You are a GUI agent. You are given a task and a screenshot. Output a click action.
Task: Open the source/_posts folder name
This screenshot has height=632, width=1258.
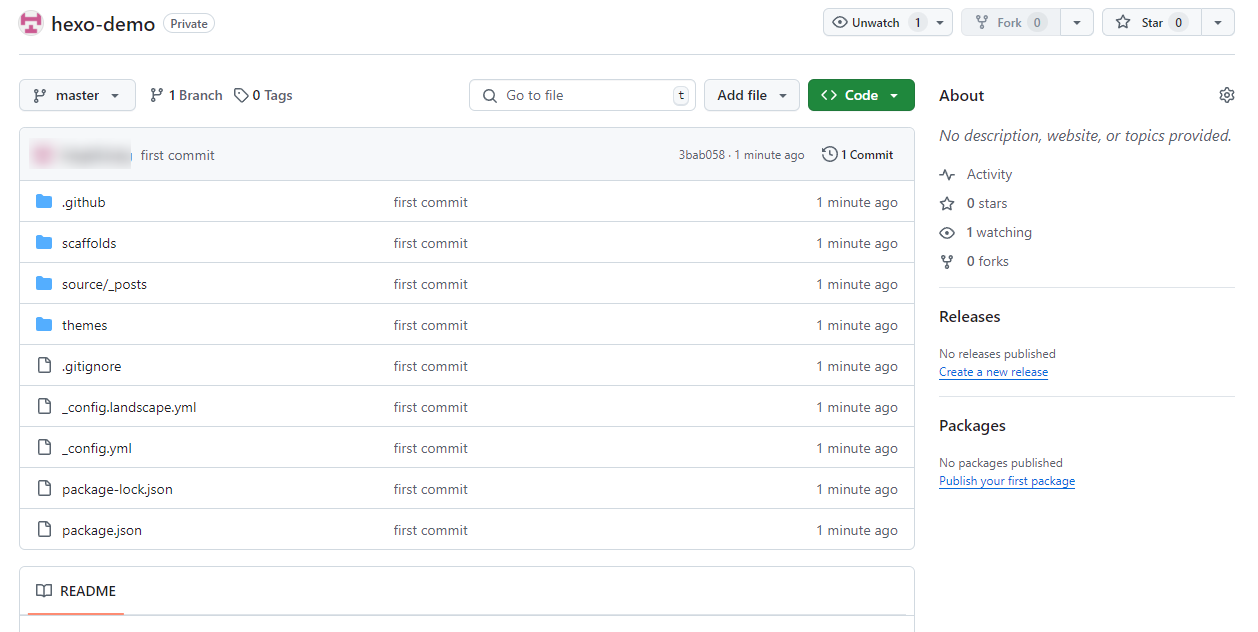[104, 284]
